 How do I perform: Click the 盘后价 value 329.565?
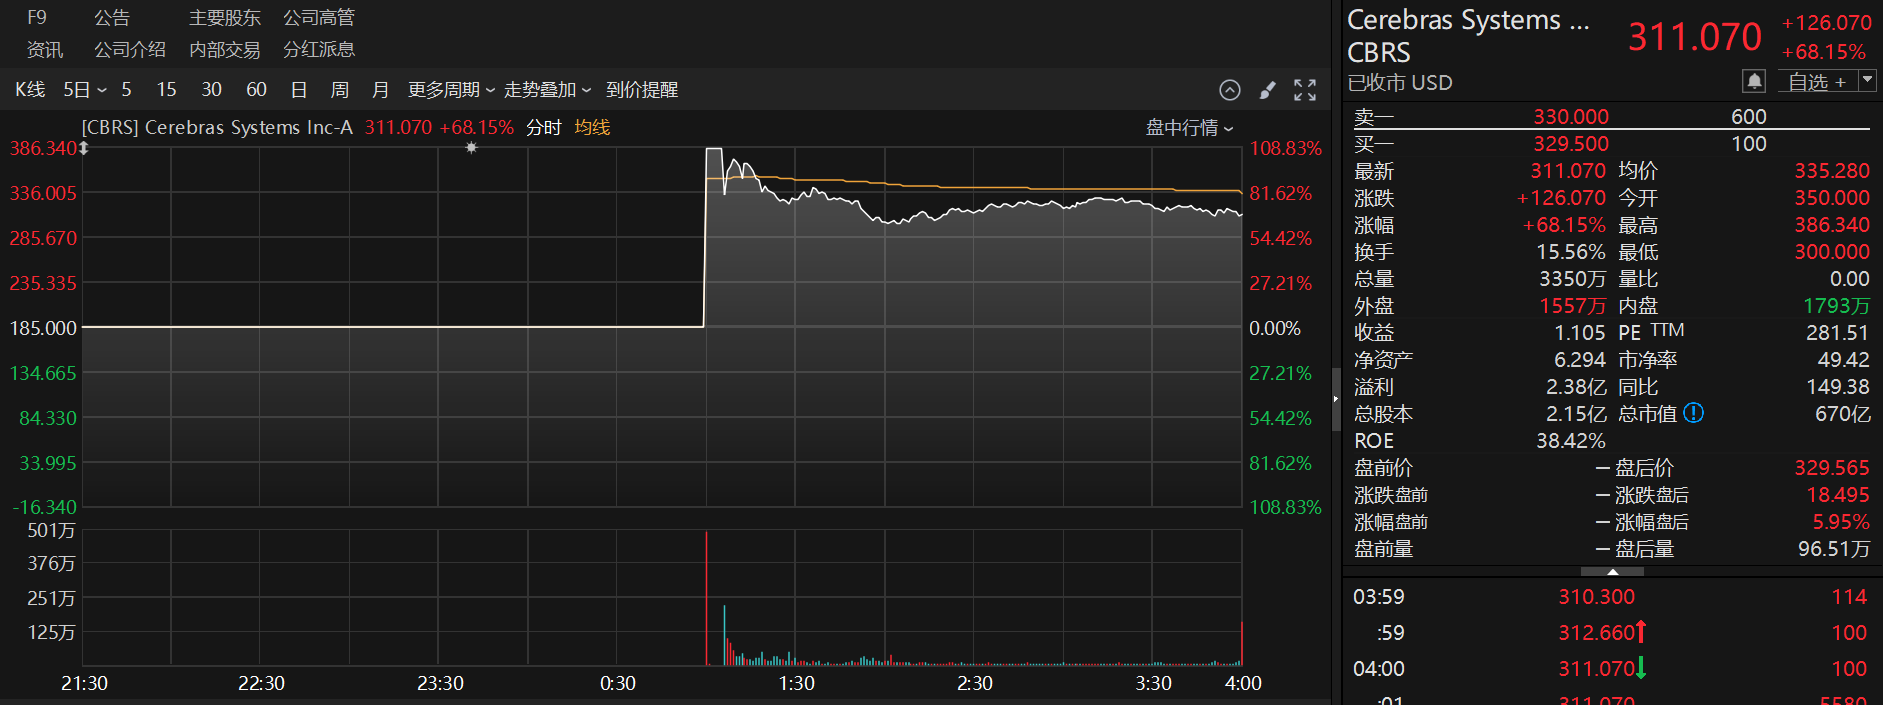pos(1831,468)
